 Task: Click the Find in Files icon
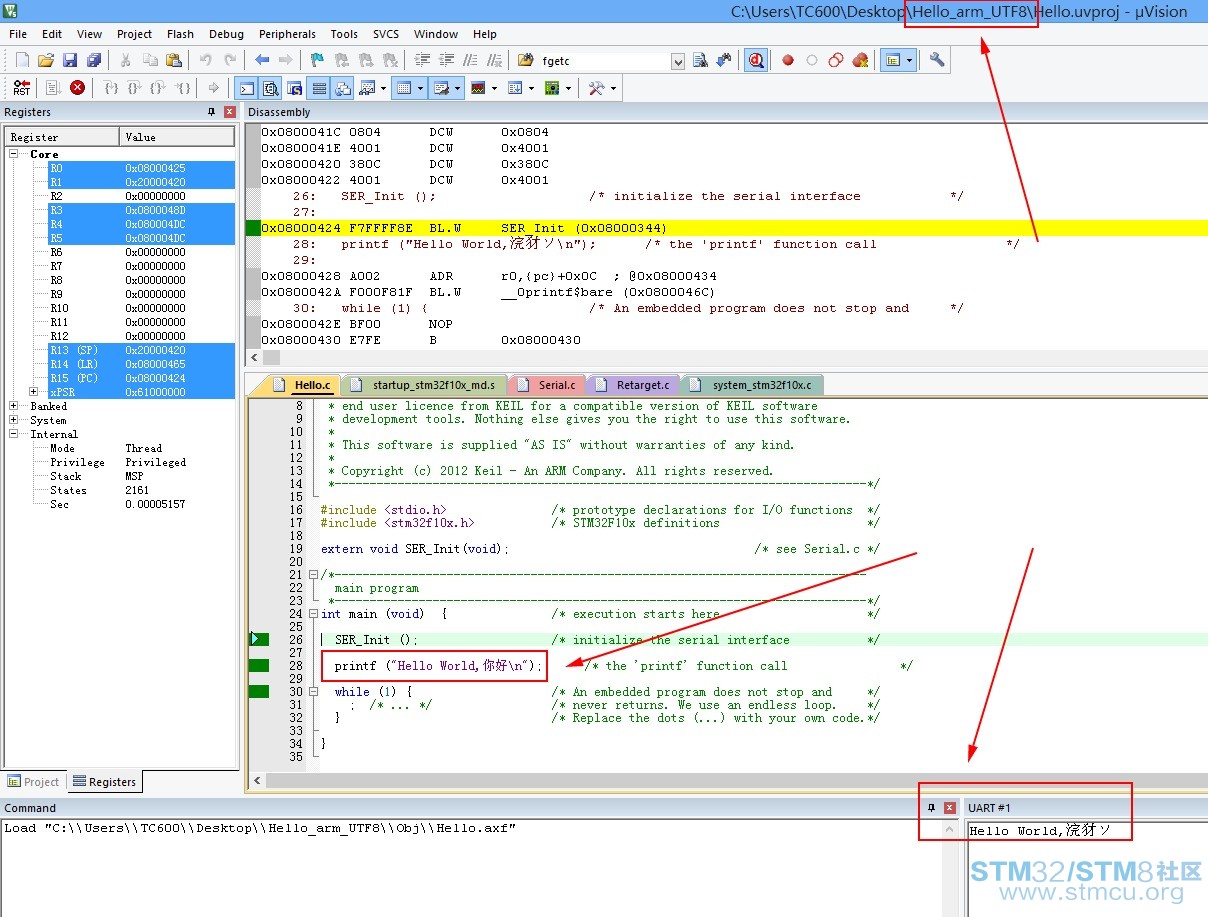(x=525, y=60)
